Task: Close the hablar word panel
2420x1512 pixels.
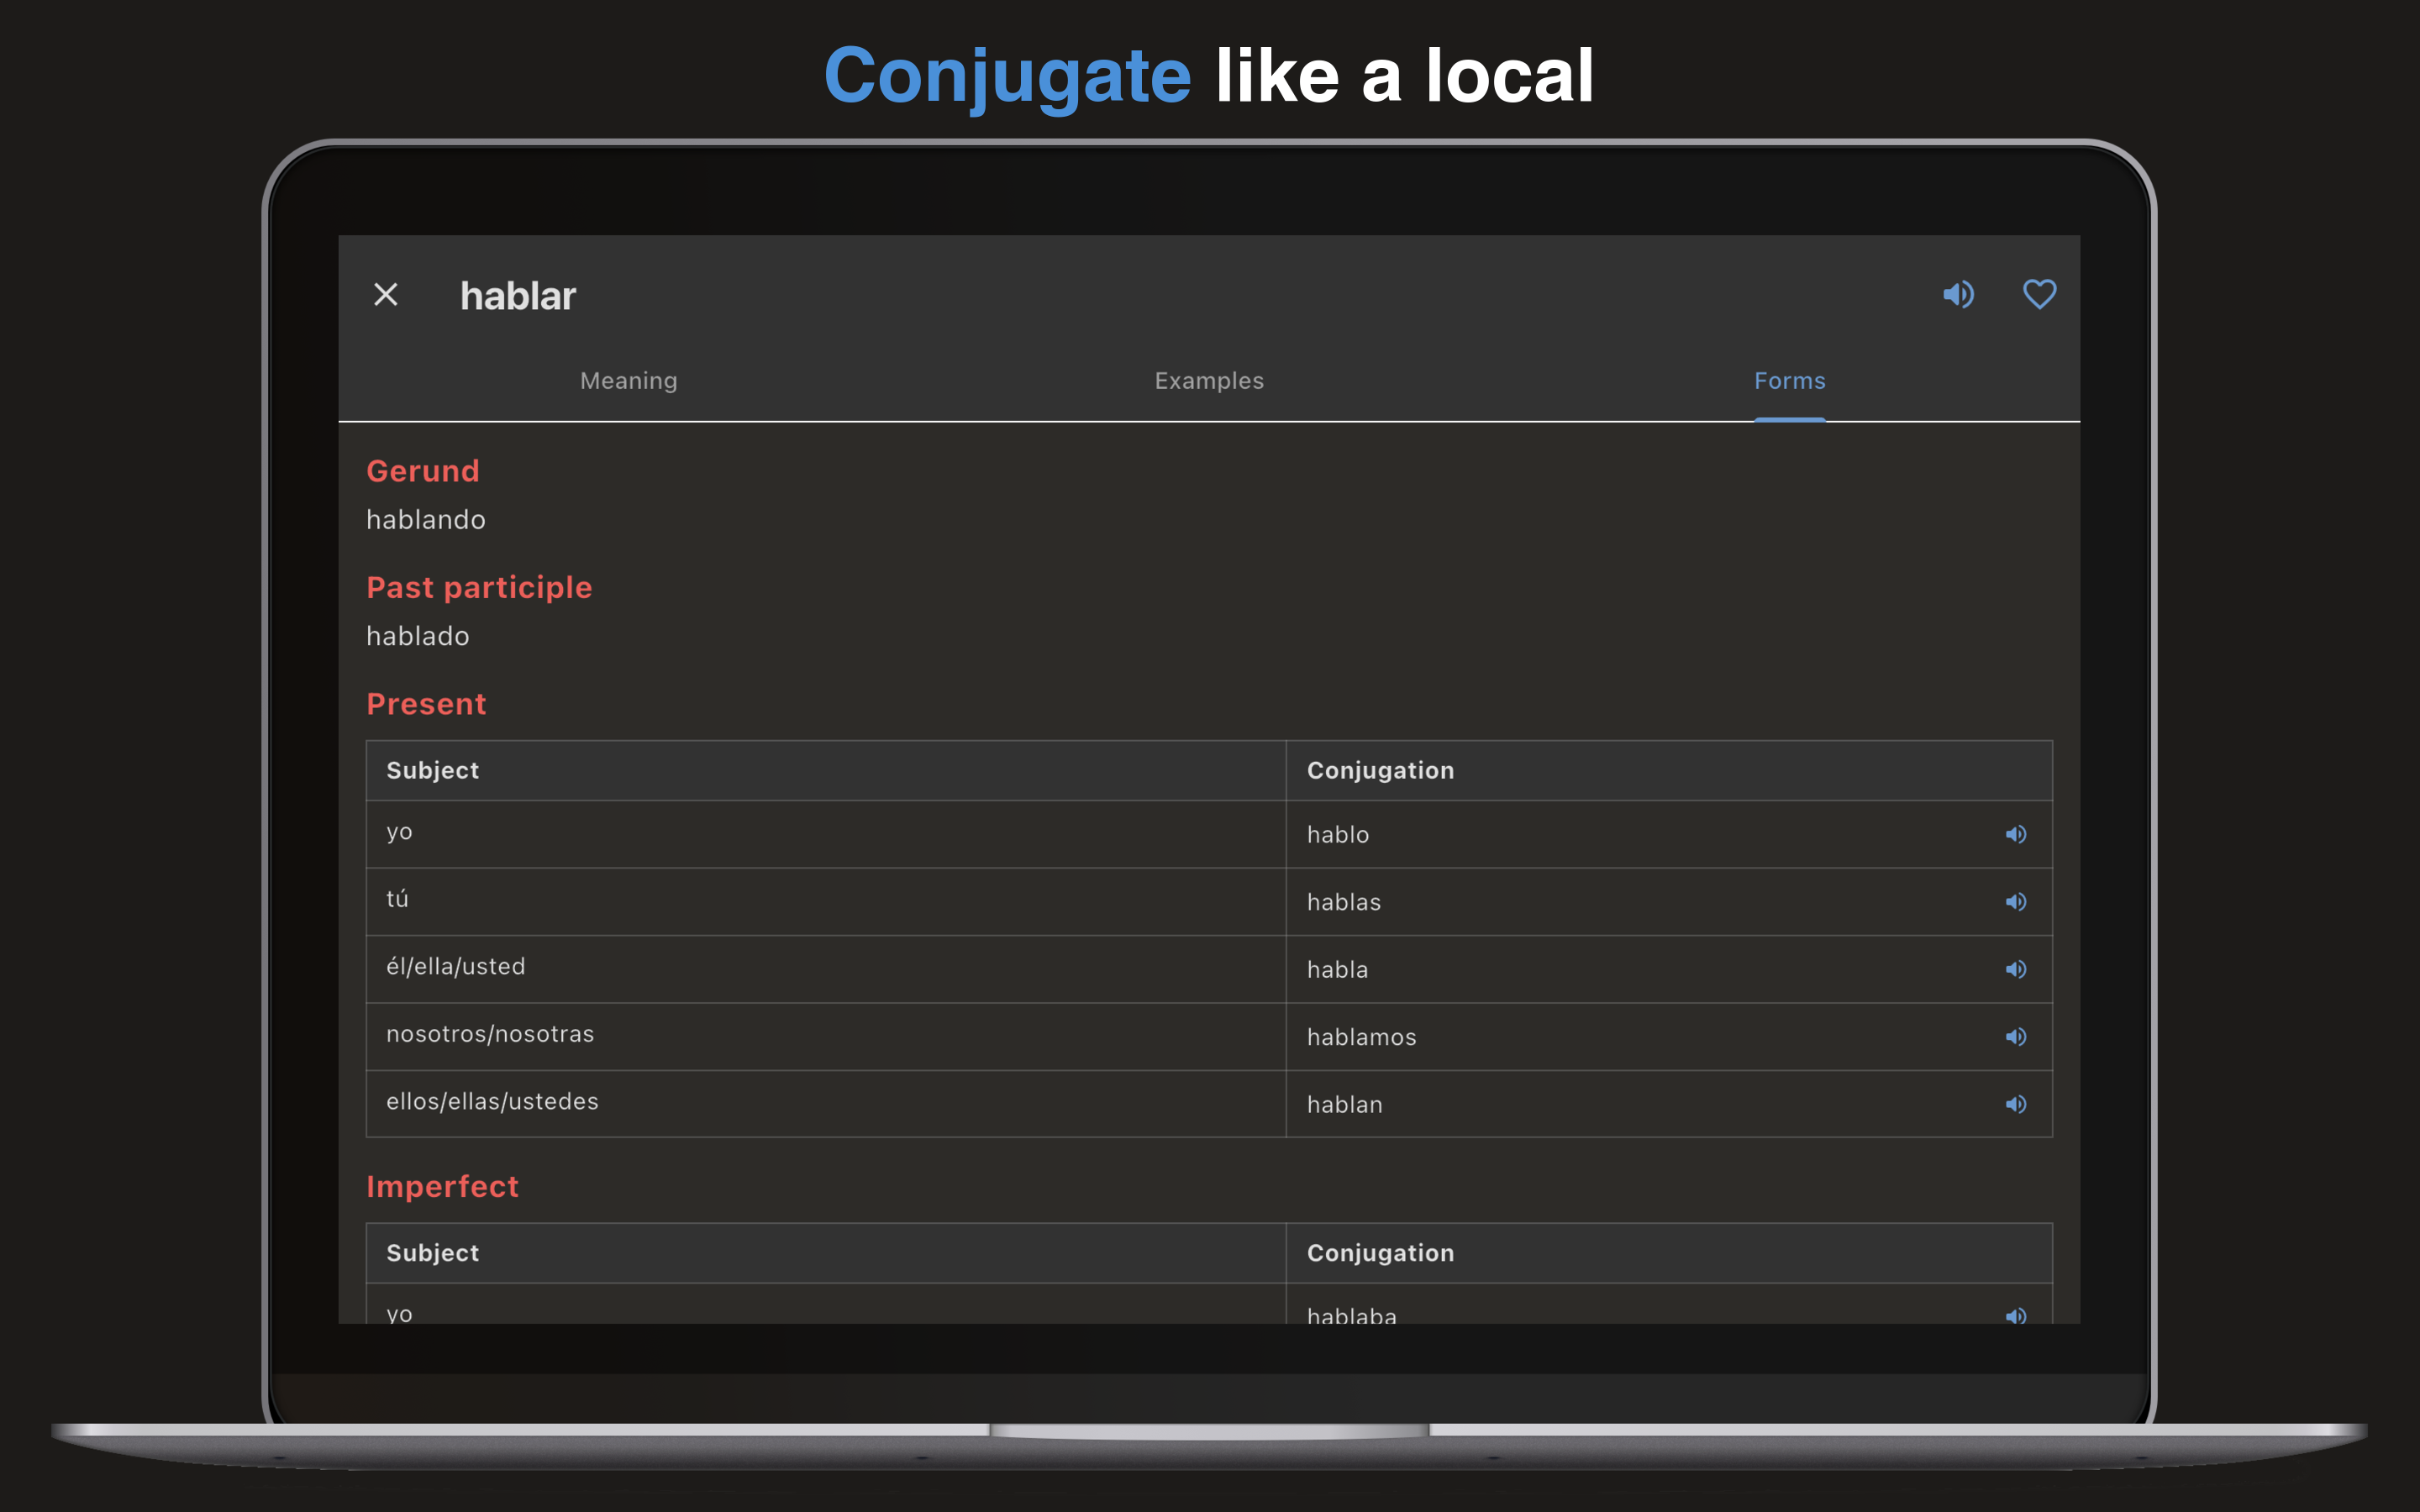Action: click(385, 295)
